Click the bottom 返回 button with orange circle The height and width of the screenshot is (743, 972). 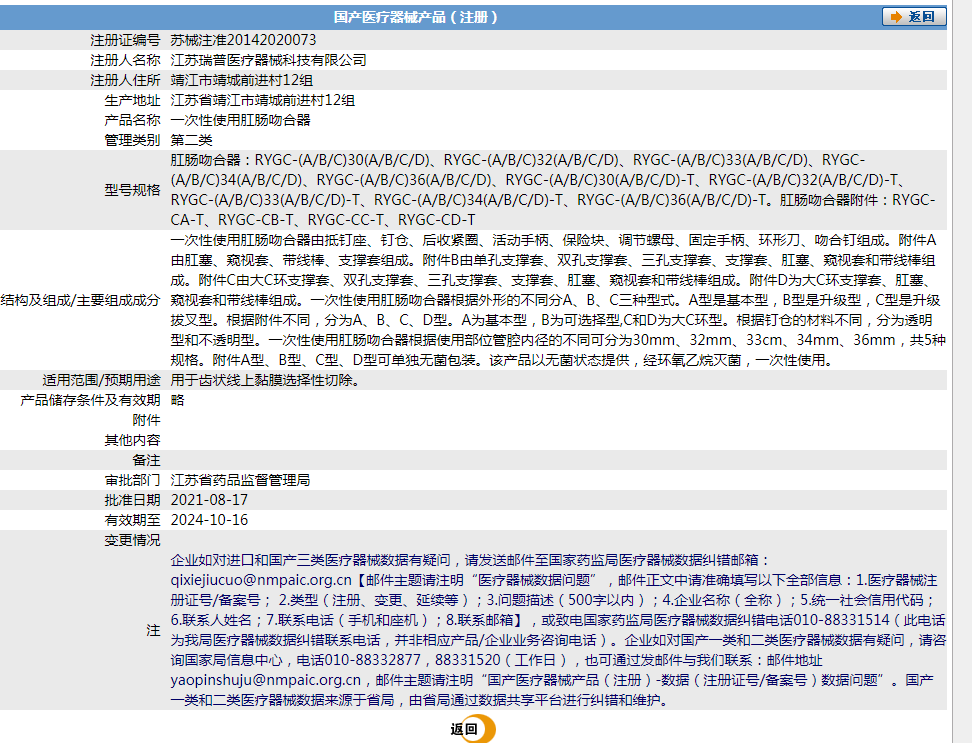pos(472,729)
